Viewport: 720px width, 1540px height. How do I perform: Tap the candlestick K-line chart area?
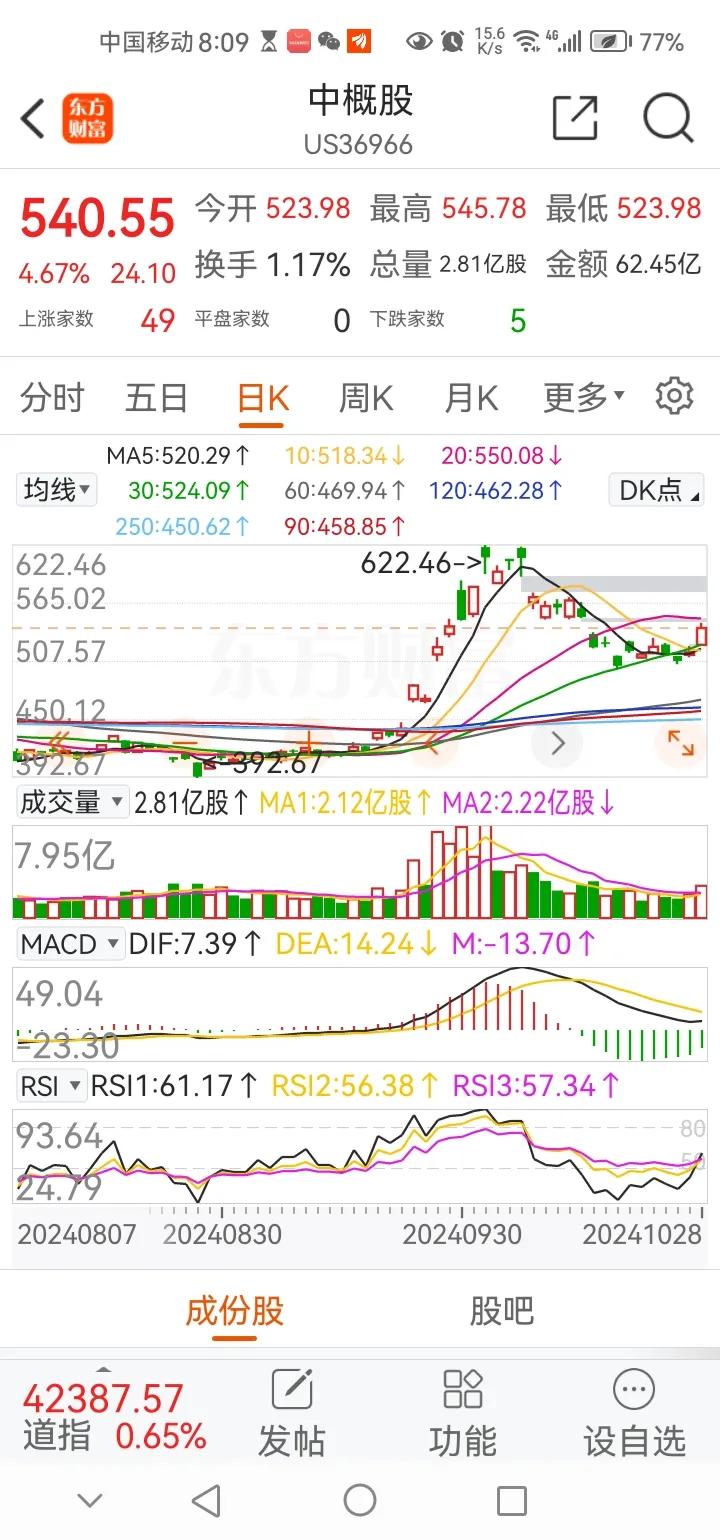point(360,661)
